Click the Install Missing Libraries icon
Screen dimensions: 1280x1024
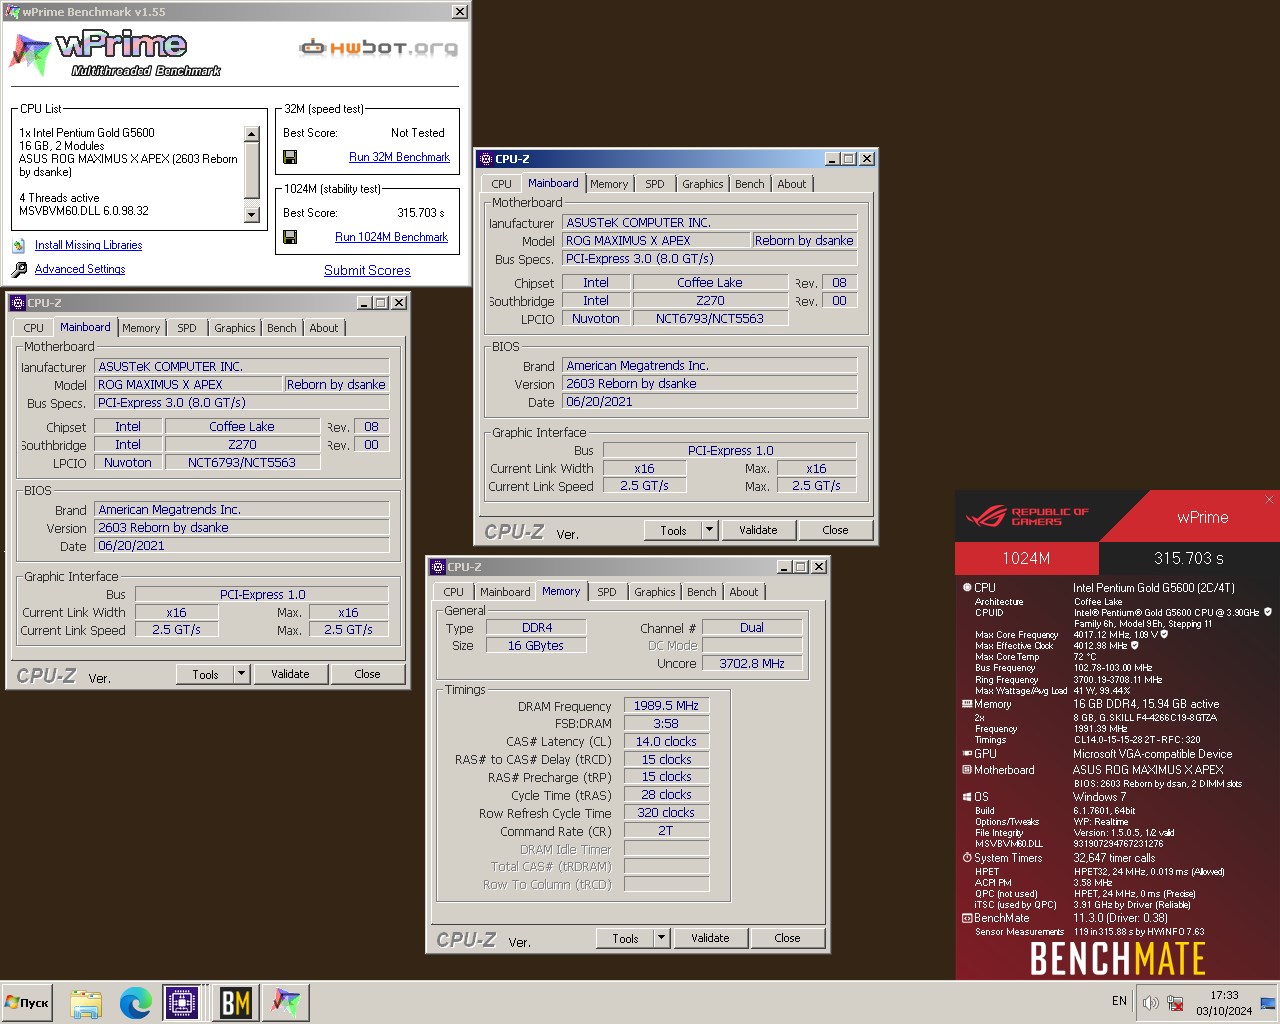19,245
